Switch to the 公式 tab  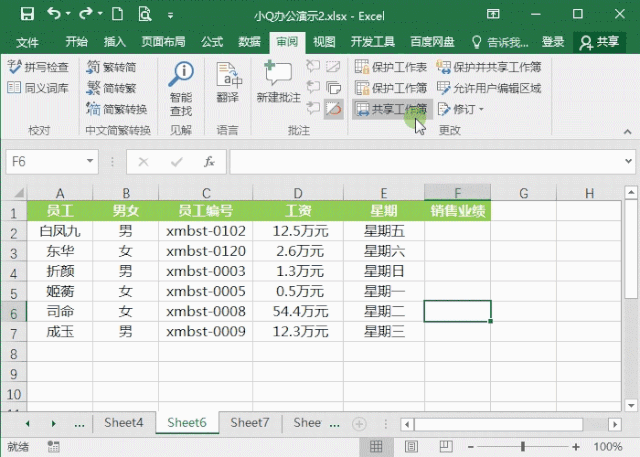(212, 42)
